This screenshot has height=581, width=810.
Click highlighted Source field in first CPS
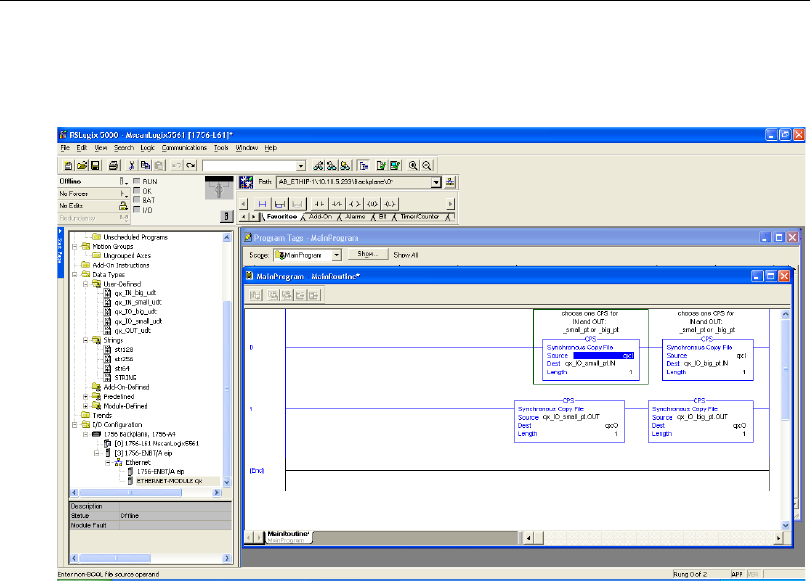603,355
